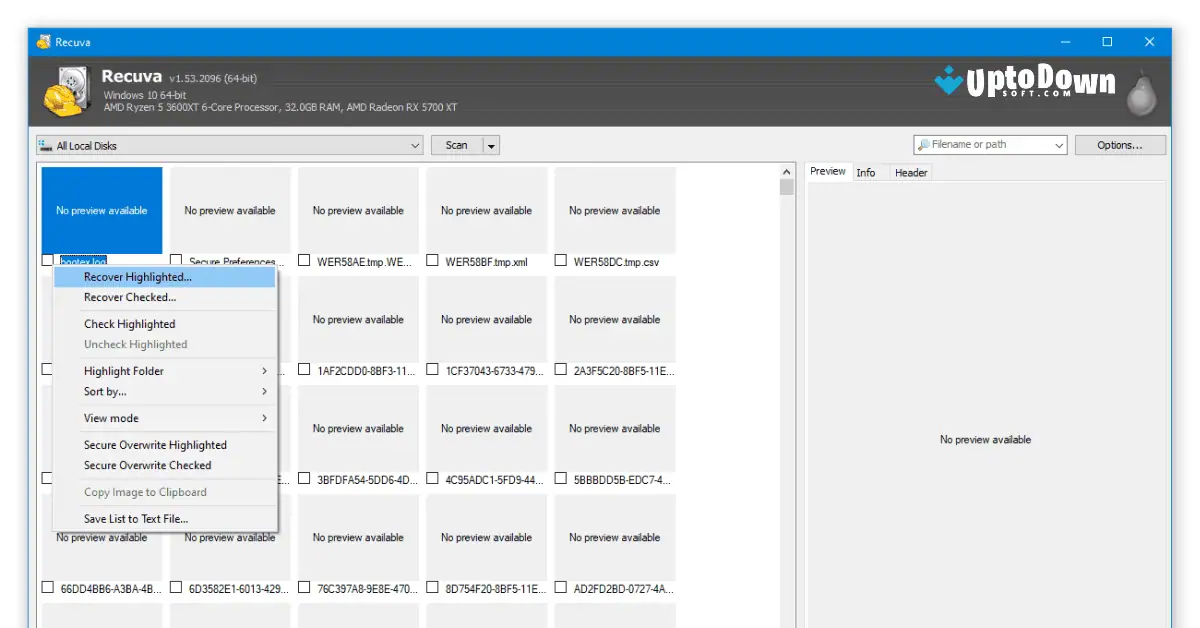Switch to the Info tab

[x=866, y=172]
